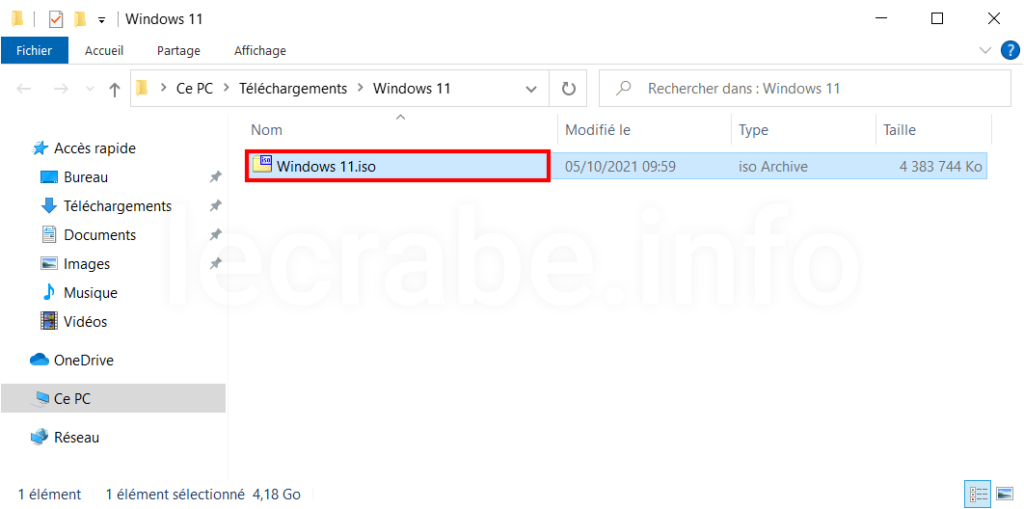This screenshot has height=509, width=1024.
Task: Go up one folder level arrow
Action: [x=115, y=89]
